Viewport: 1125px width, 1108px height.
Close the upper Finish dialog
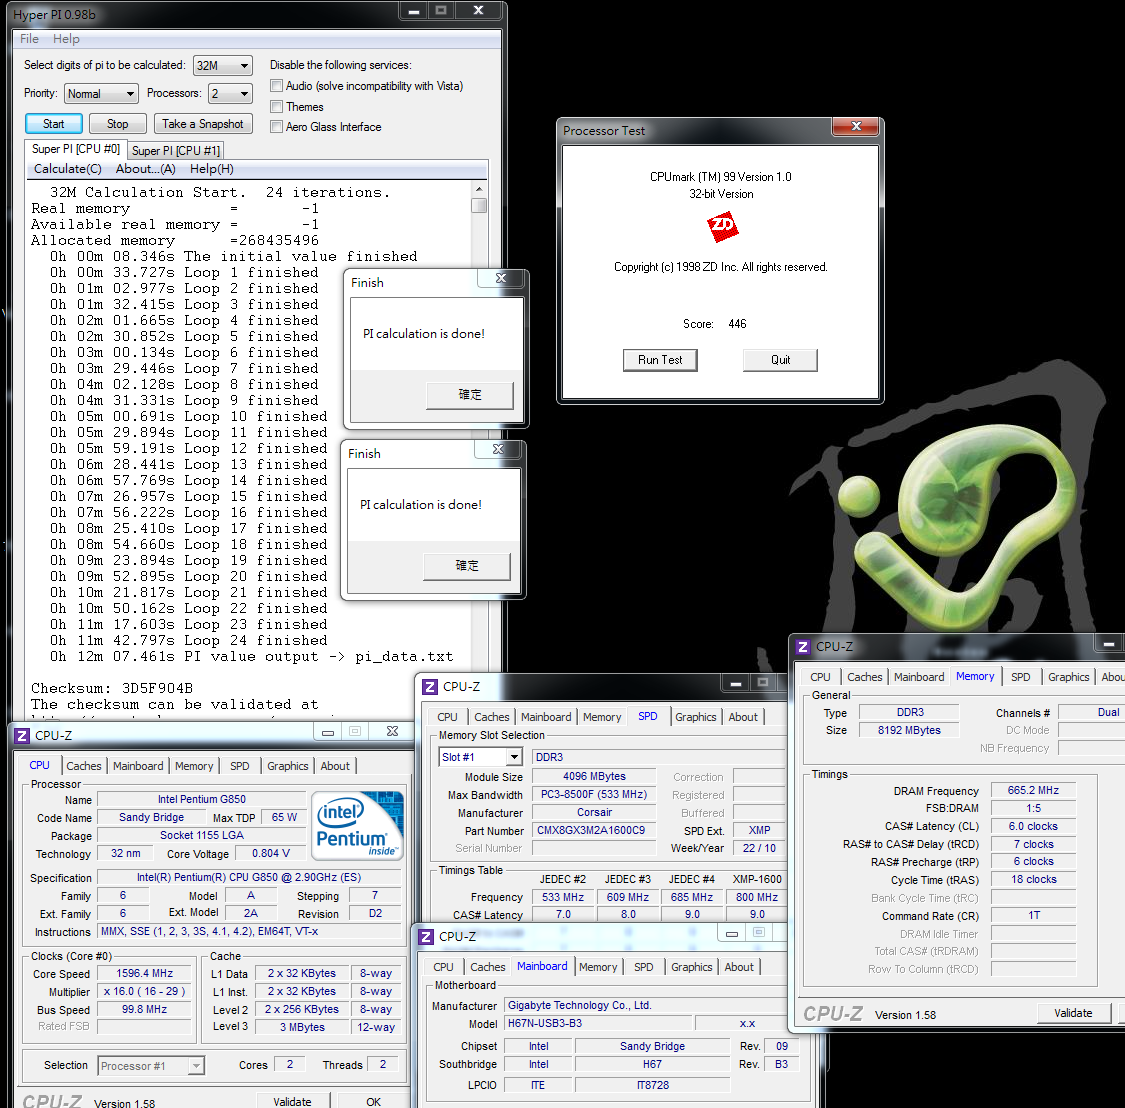point(501,278)
